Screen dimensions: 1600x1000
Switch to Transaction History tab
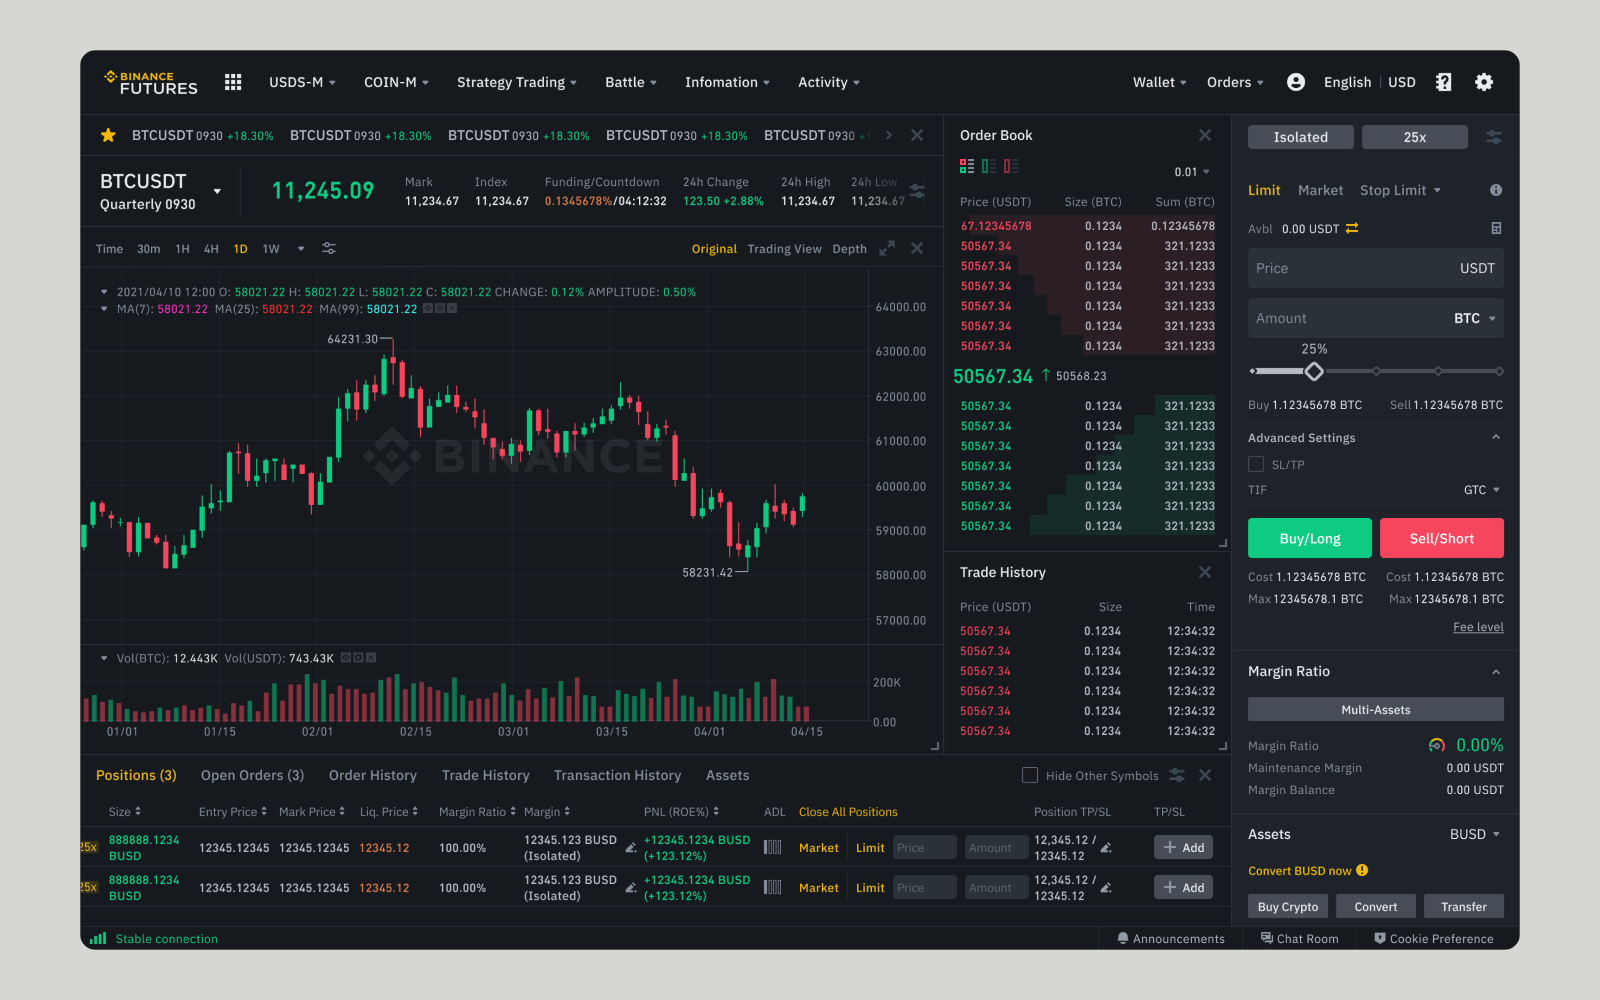click(617, 775)
